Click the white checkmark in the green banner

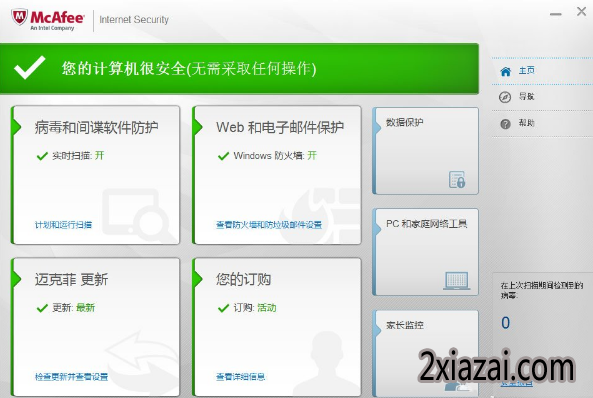[x=29, y=68]
